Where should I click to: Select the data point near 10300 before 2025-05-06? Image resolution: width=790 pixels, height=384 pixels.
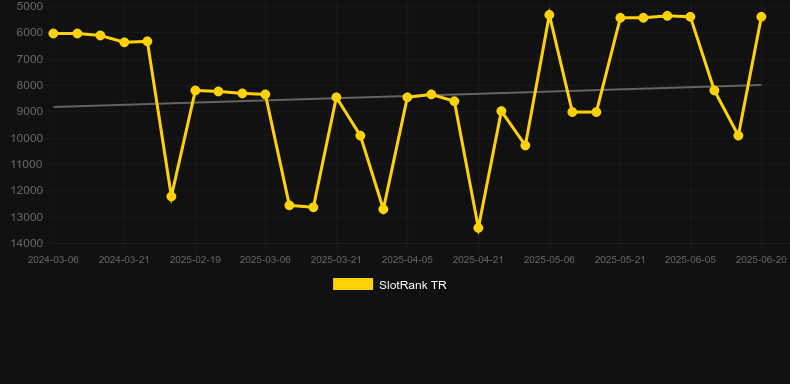point(525,145)
